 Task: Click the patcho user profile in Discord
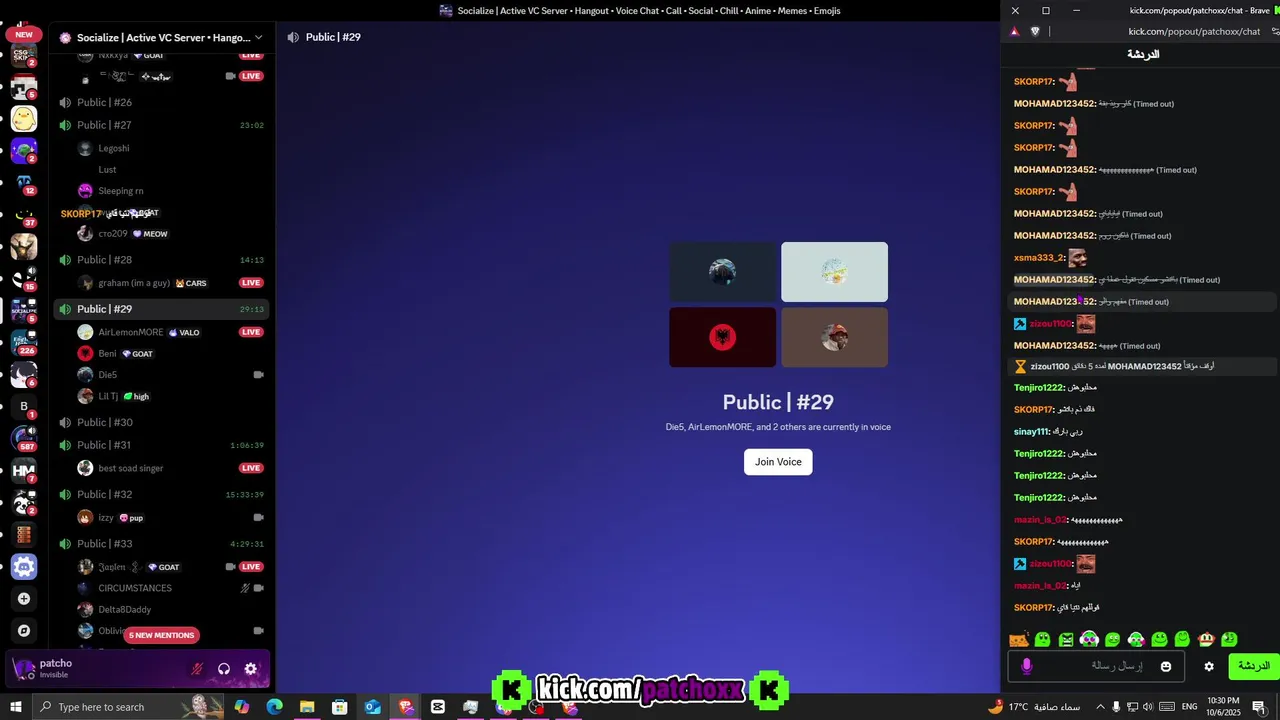(x=55, y=668)
